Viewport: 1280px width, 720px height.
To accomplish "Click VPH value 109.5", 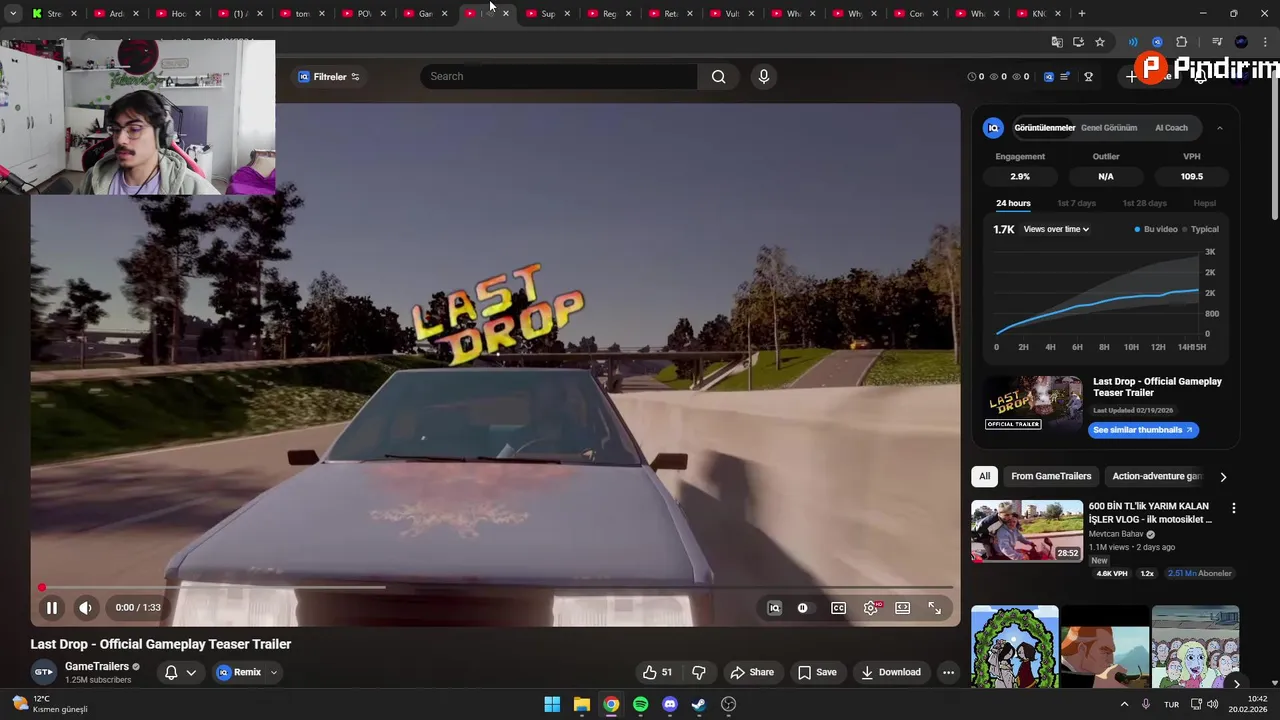I will (1191, 176).
